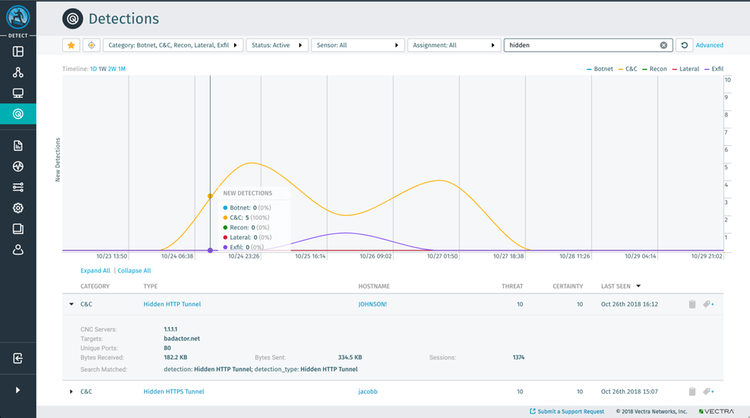Open the Dashboard icon in sidebar
This screenshot has height=418, width=750.
[18, 51]
